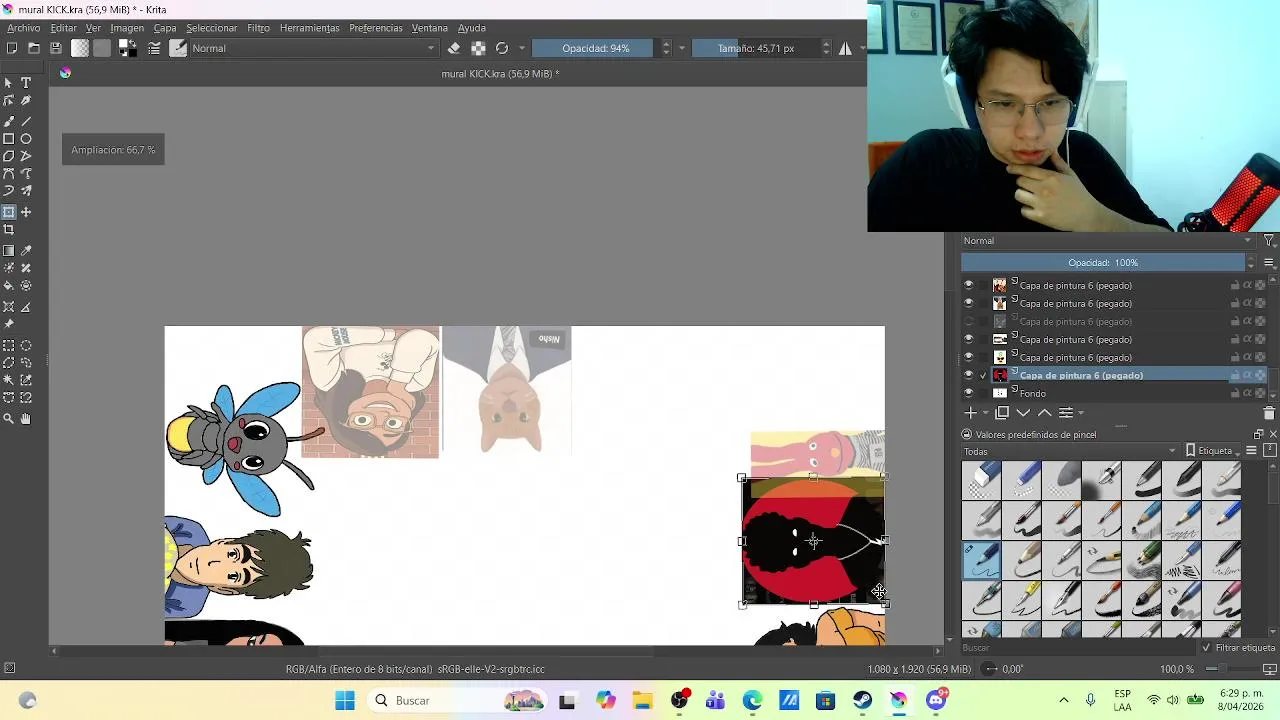
Task: Open the brush presets view menu icon
Action: pyautogui.click(x=1251, y=451)
